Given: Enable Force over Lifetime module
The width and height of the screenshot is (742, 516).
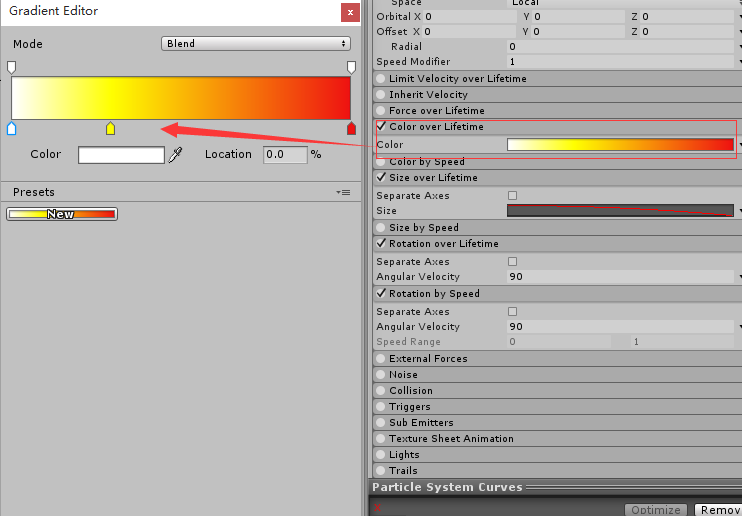Looking at the screenshot, I should pyautogui.click(x=380, y=111).
